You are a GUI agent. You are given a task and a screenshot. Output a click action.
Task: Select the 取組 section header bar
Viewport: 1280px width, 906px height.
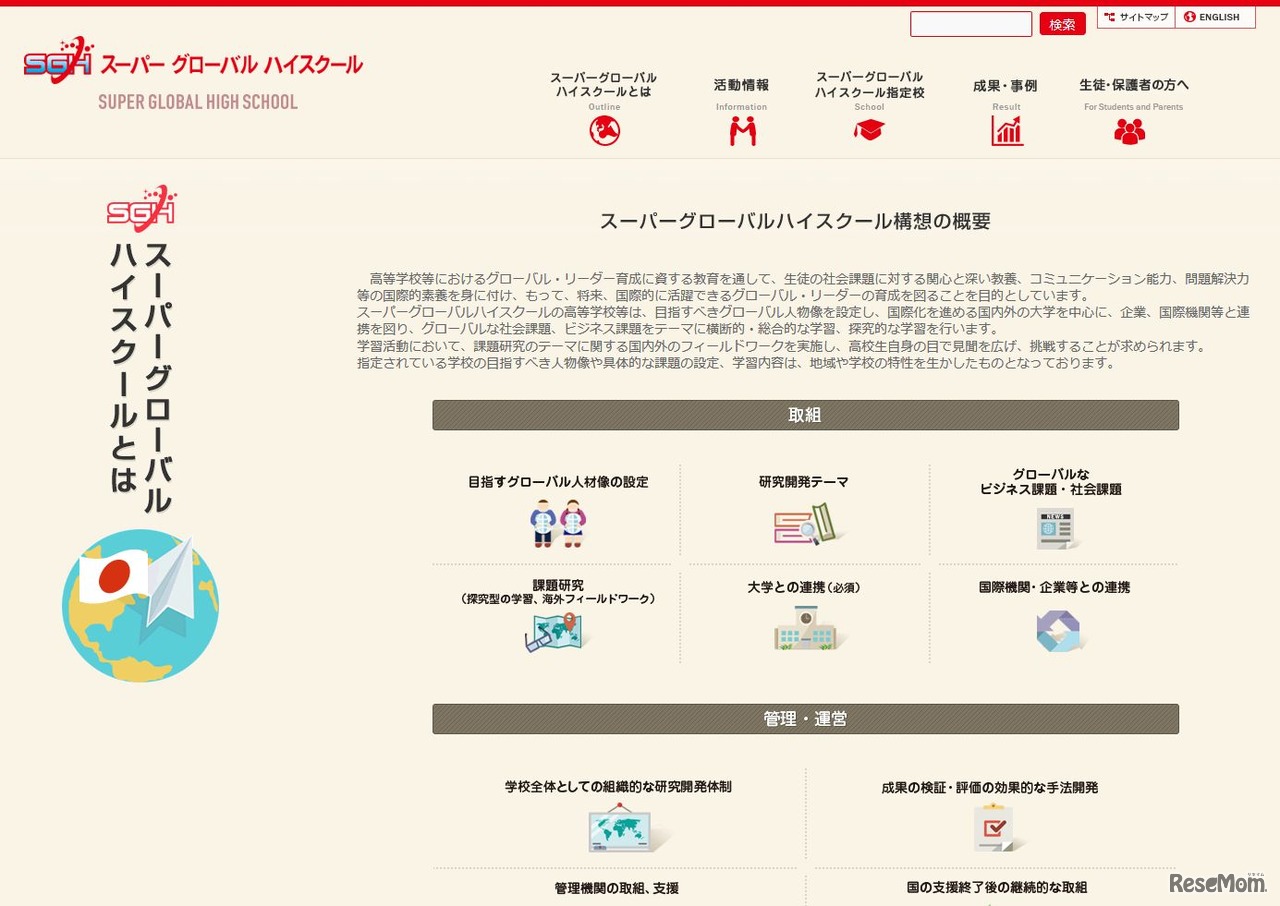pos(805,414)
